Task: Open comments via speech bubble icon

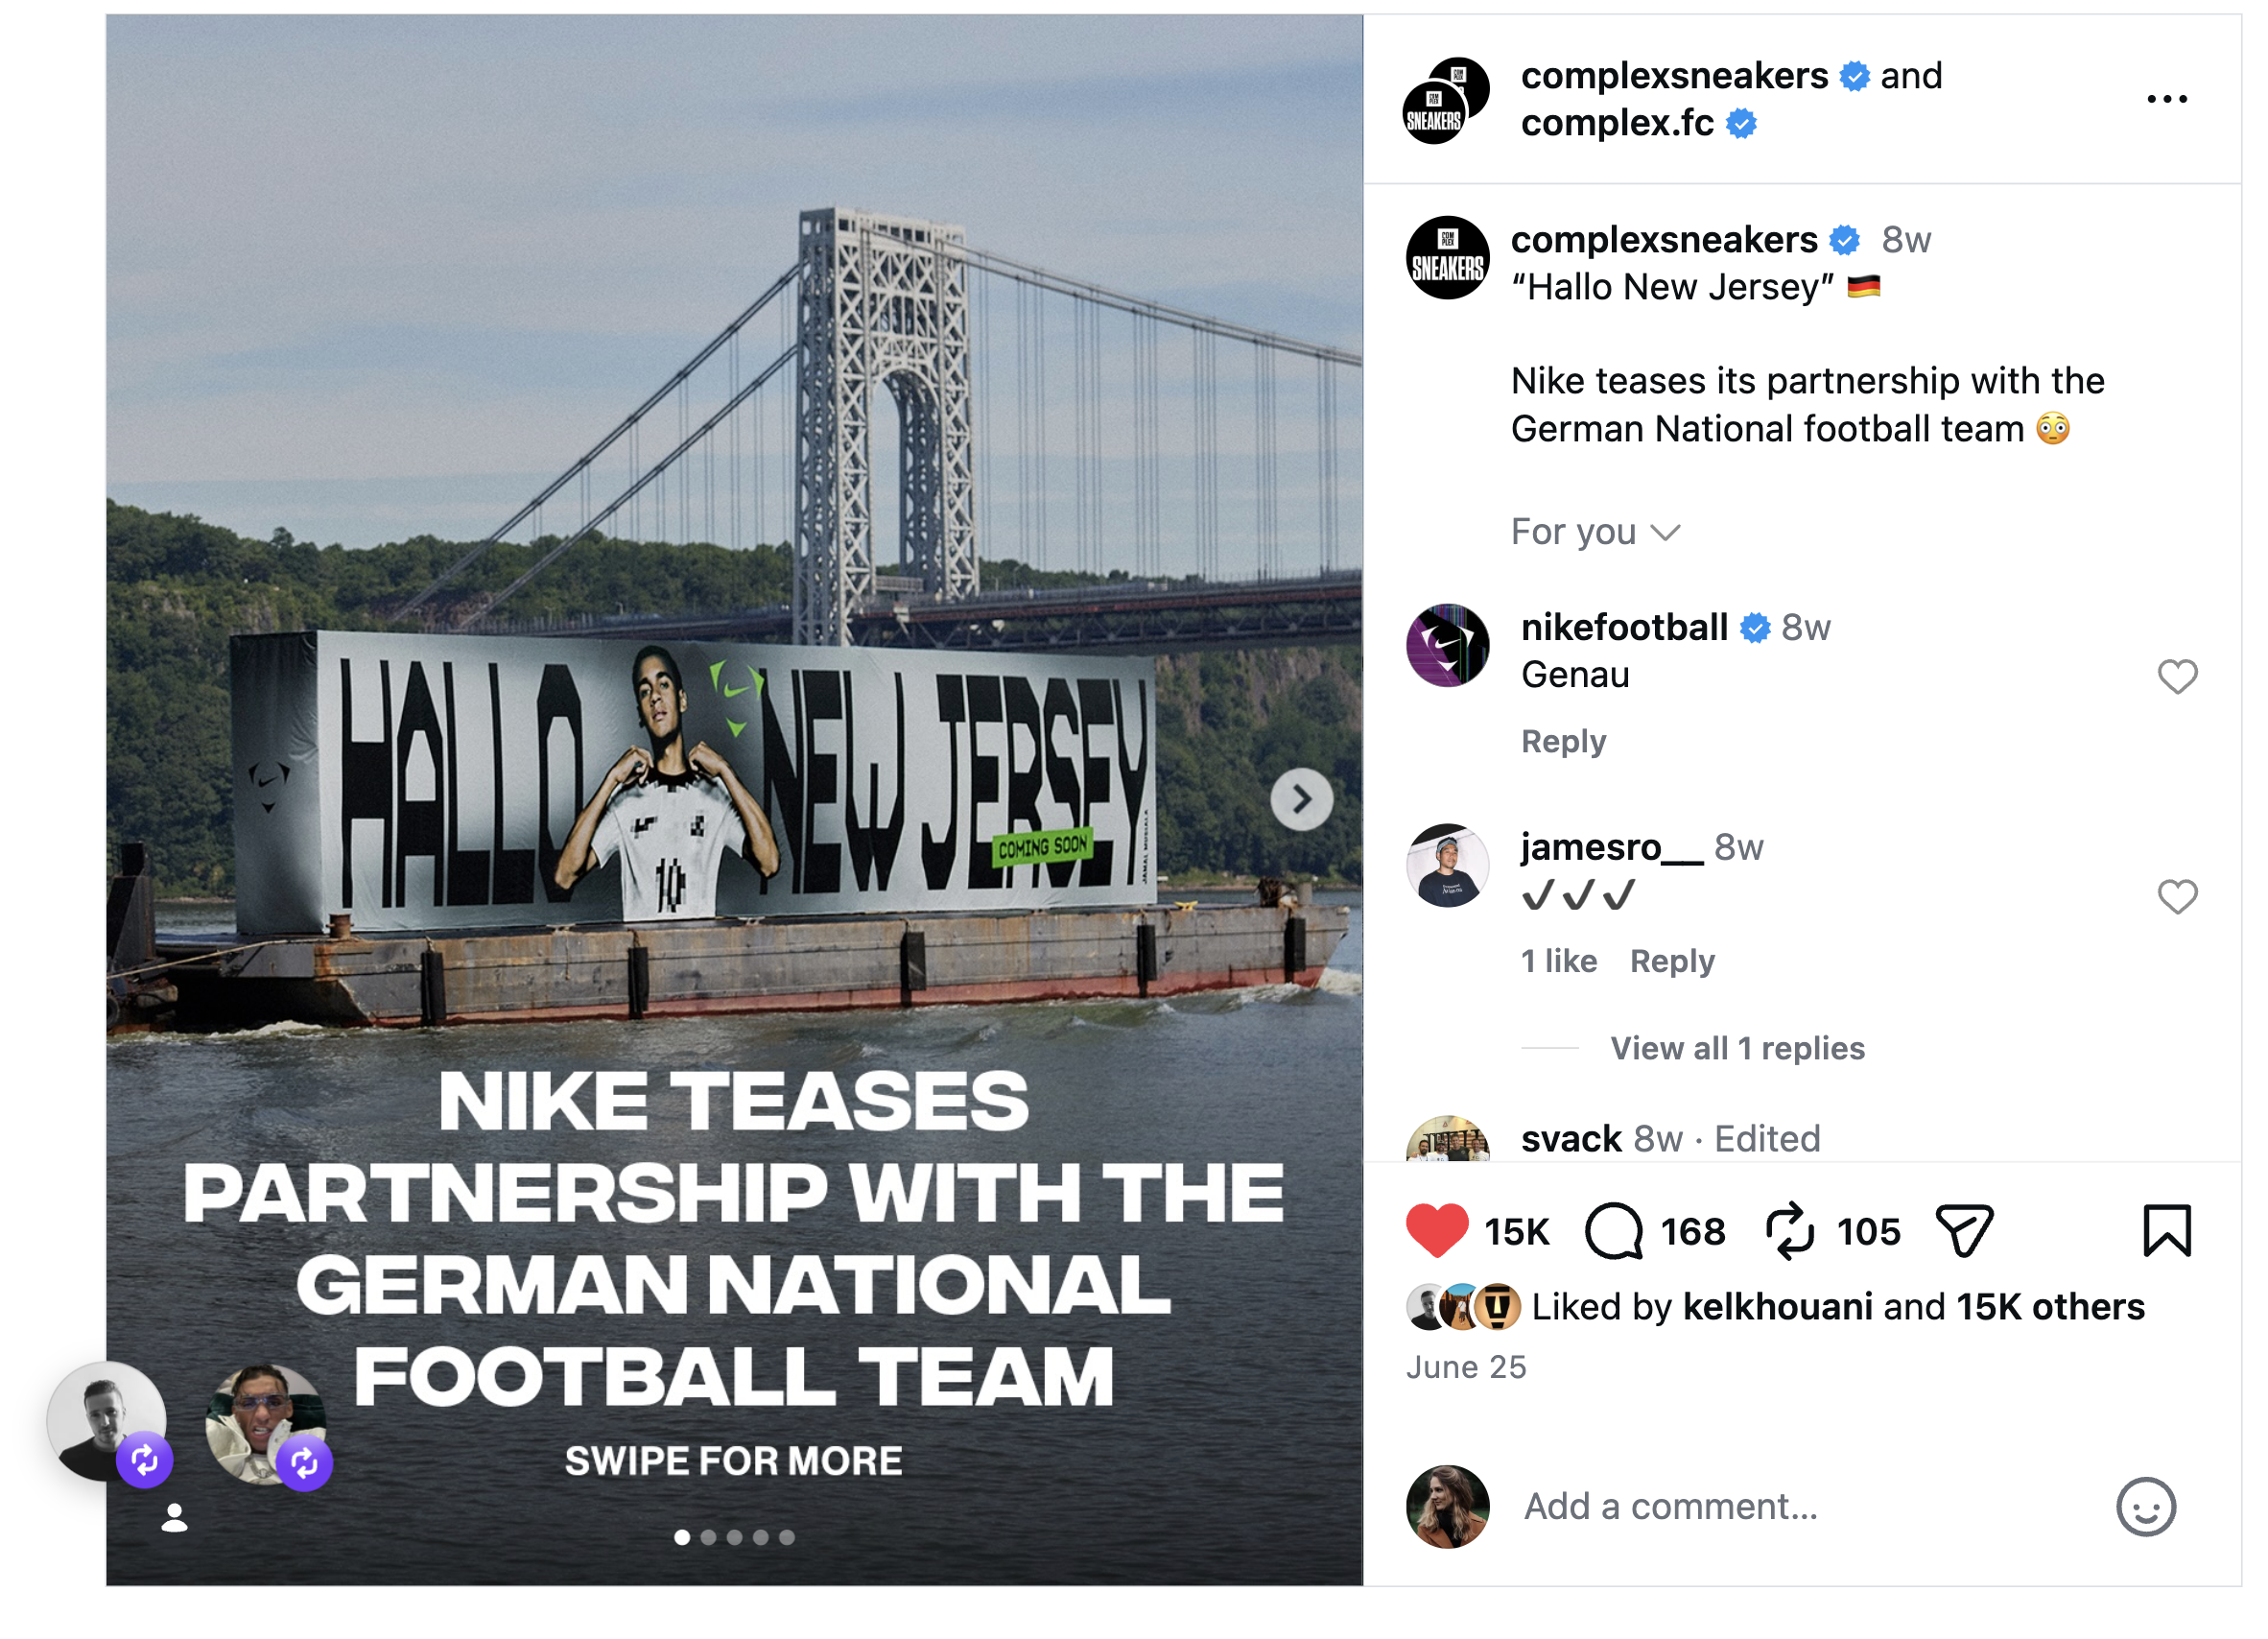Action: 1614,1231
